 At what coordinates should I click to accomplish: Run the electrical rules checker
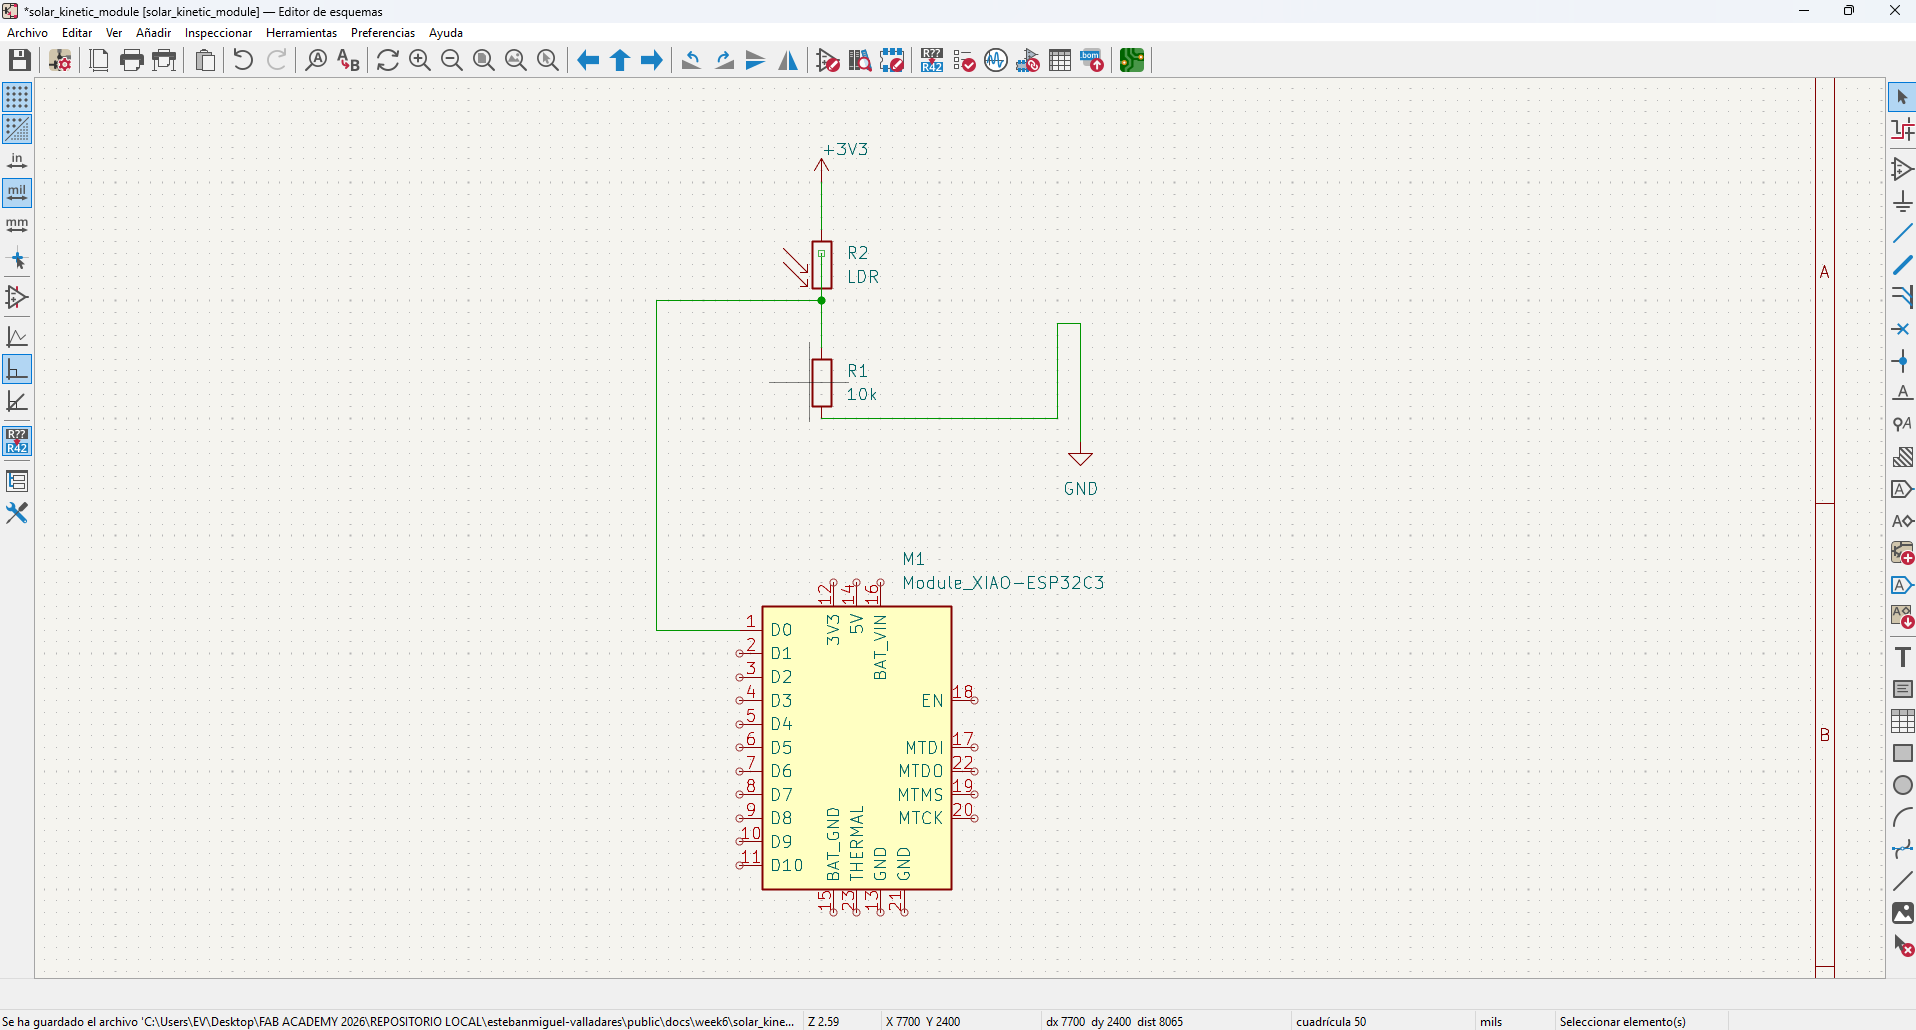964,60
